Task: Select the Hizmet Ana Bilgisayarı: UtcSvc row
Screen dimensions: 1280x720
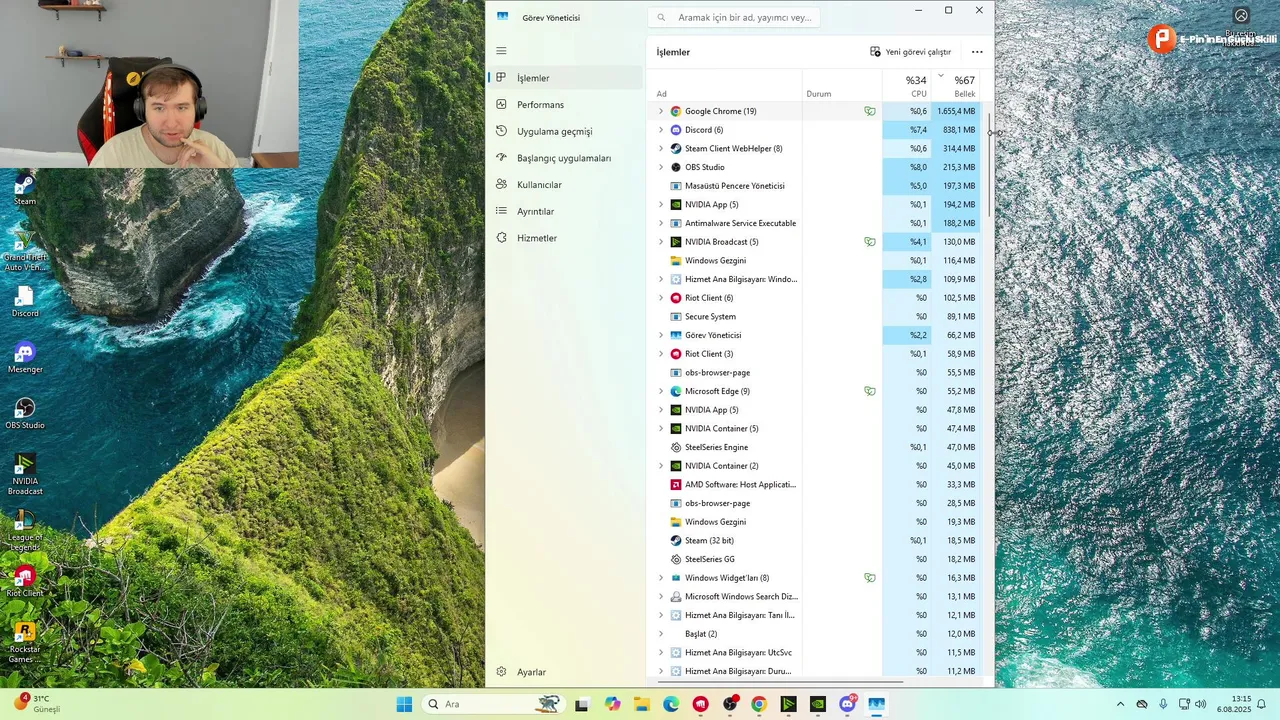Action: (x=815, y=652)
